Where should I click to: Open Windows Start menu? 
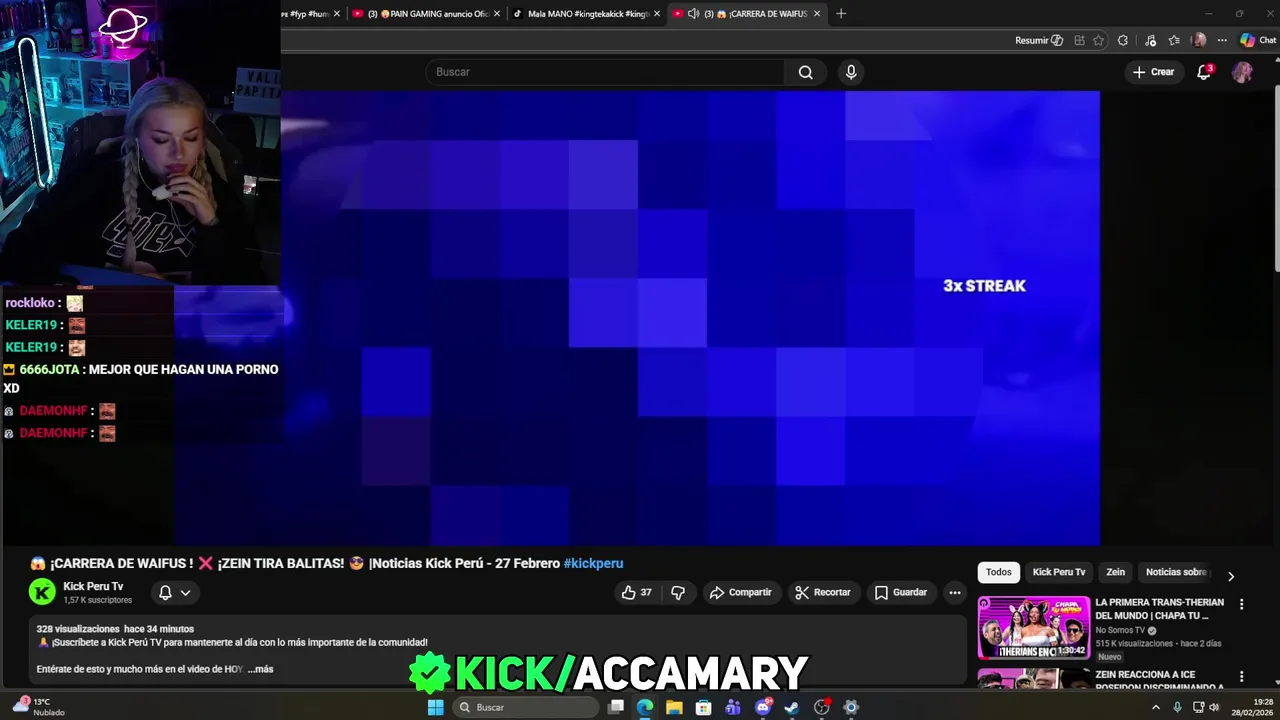click(x=435, y=707)
